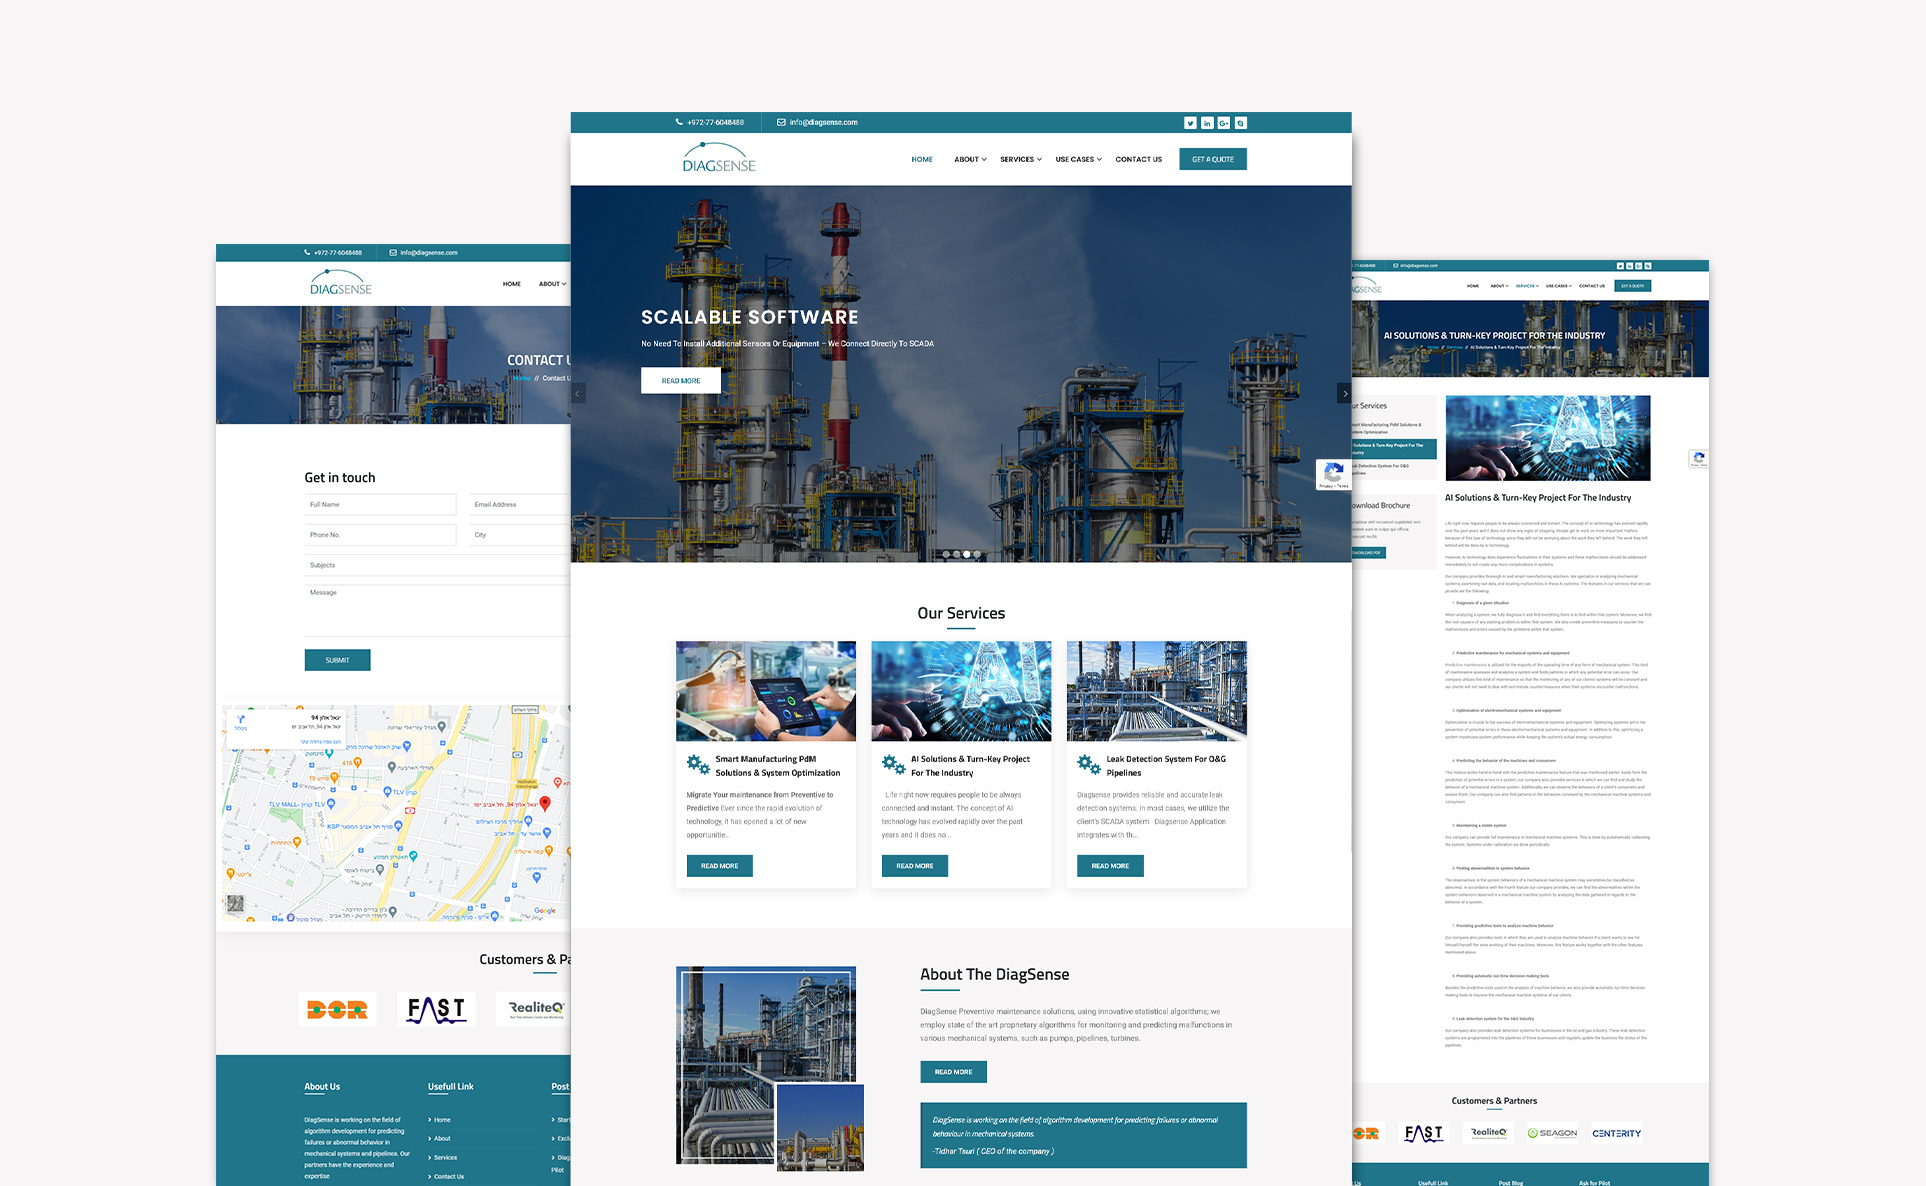Select CONTACT US in center page navigation
Viewport: 1926px width, 1186px height.
[x=1138, y=159]
